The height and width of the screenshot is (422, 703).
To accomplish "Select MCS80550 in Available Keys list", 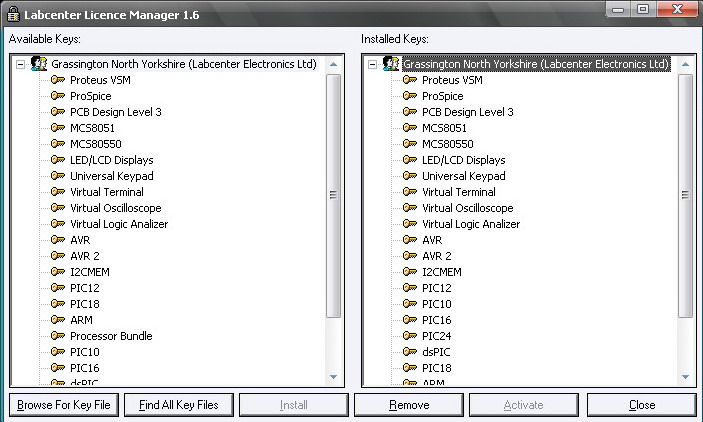I will 95,144.
